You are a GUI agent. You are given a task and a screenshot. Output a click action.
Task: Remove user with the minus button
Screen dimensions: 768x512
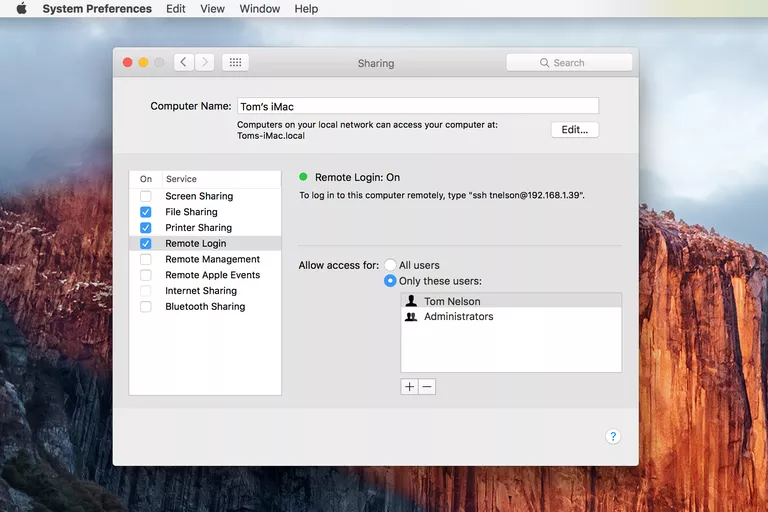pyautogui.click(x=427, y=387)
